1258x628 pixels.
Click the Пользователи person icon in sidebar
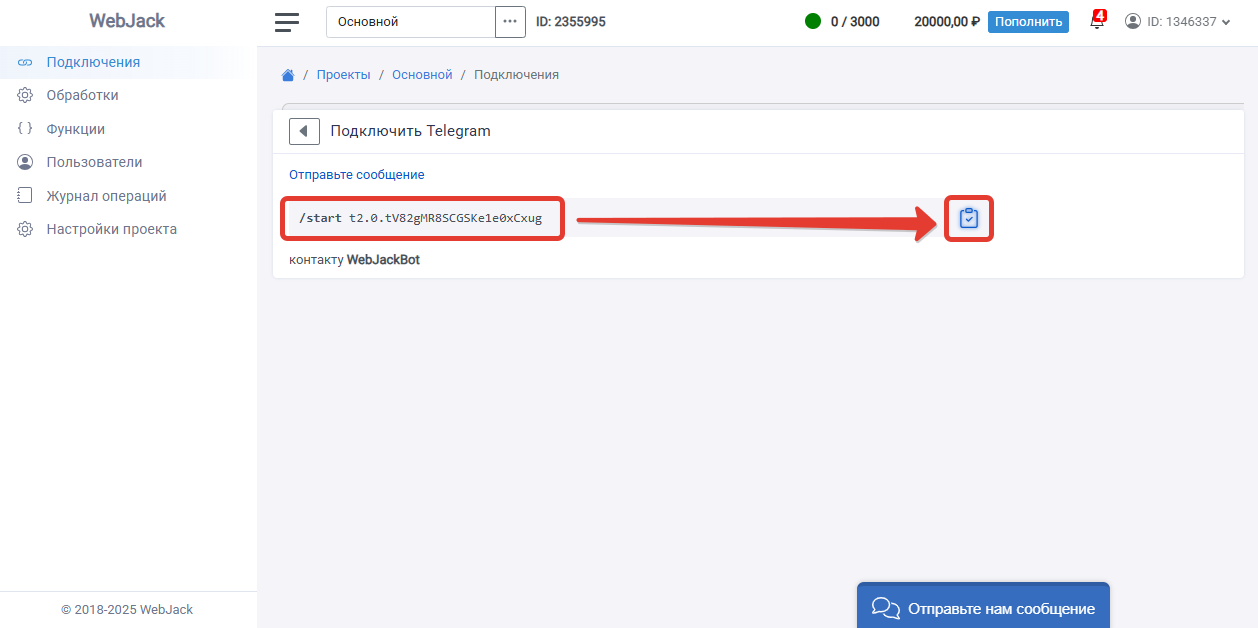tap(25, 162)
